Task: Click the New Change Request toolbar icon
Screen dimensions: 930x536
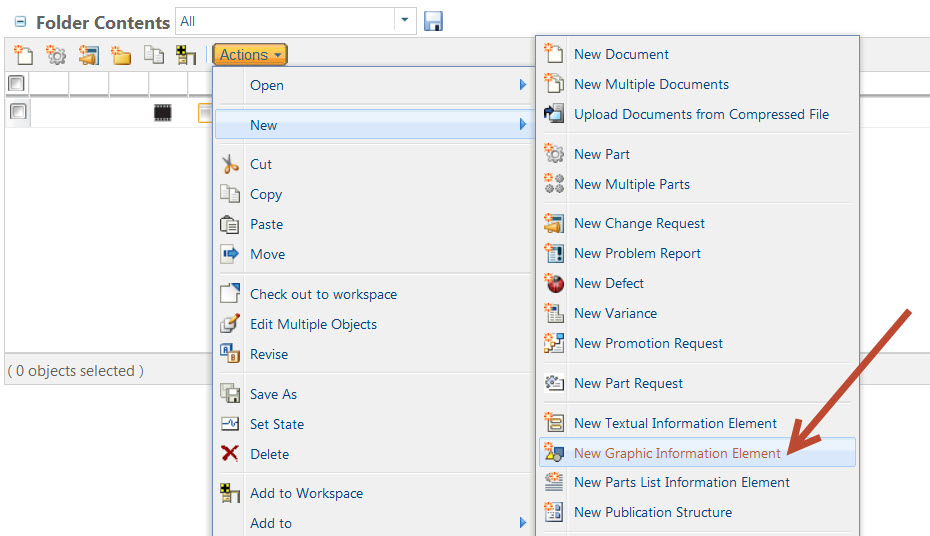Action: tap(88, 55)
